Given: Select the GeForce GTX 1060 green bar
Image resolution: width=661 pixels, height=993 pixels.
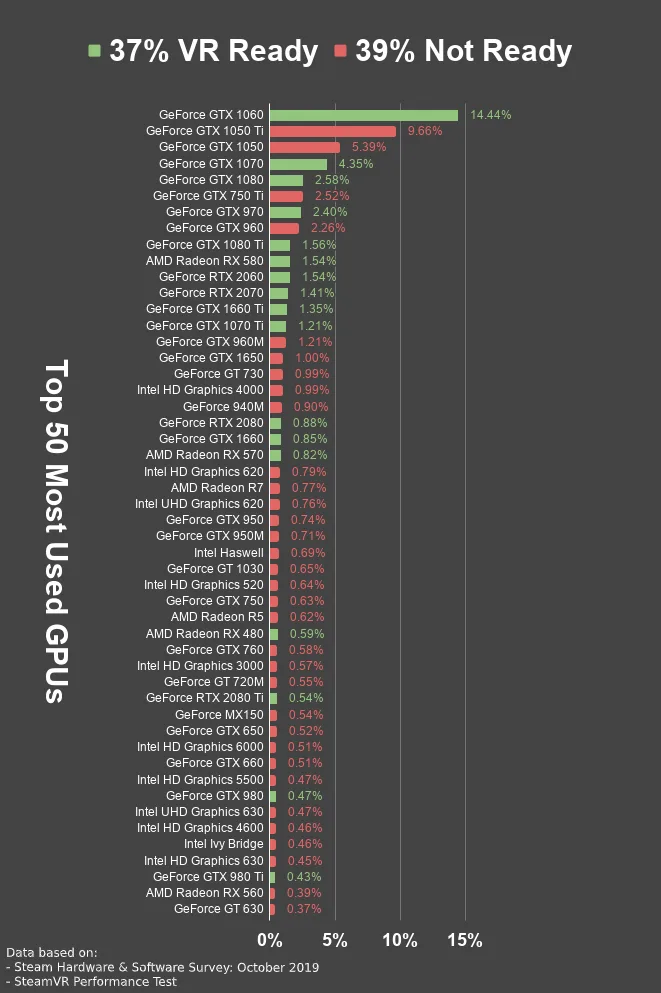Looking at the screenshot, I should [x=364, y=115].
